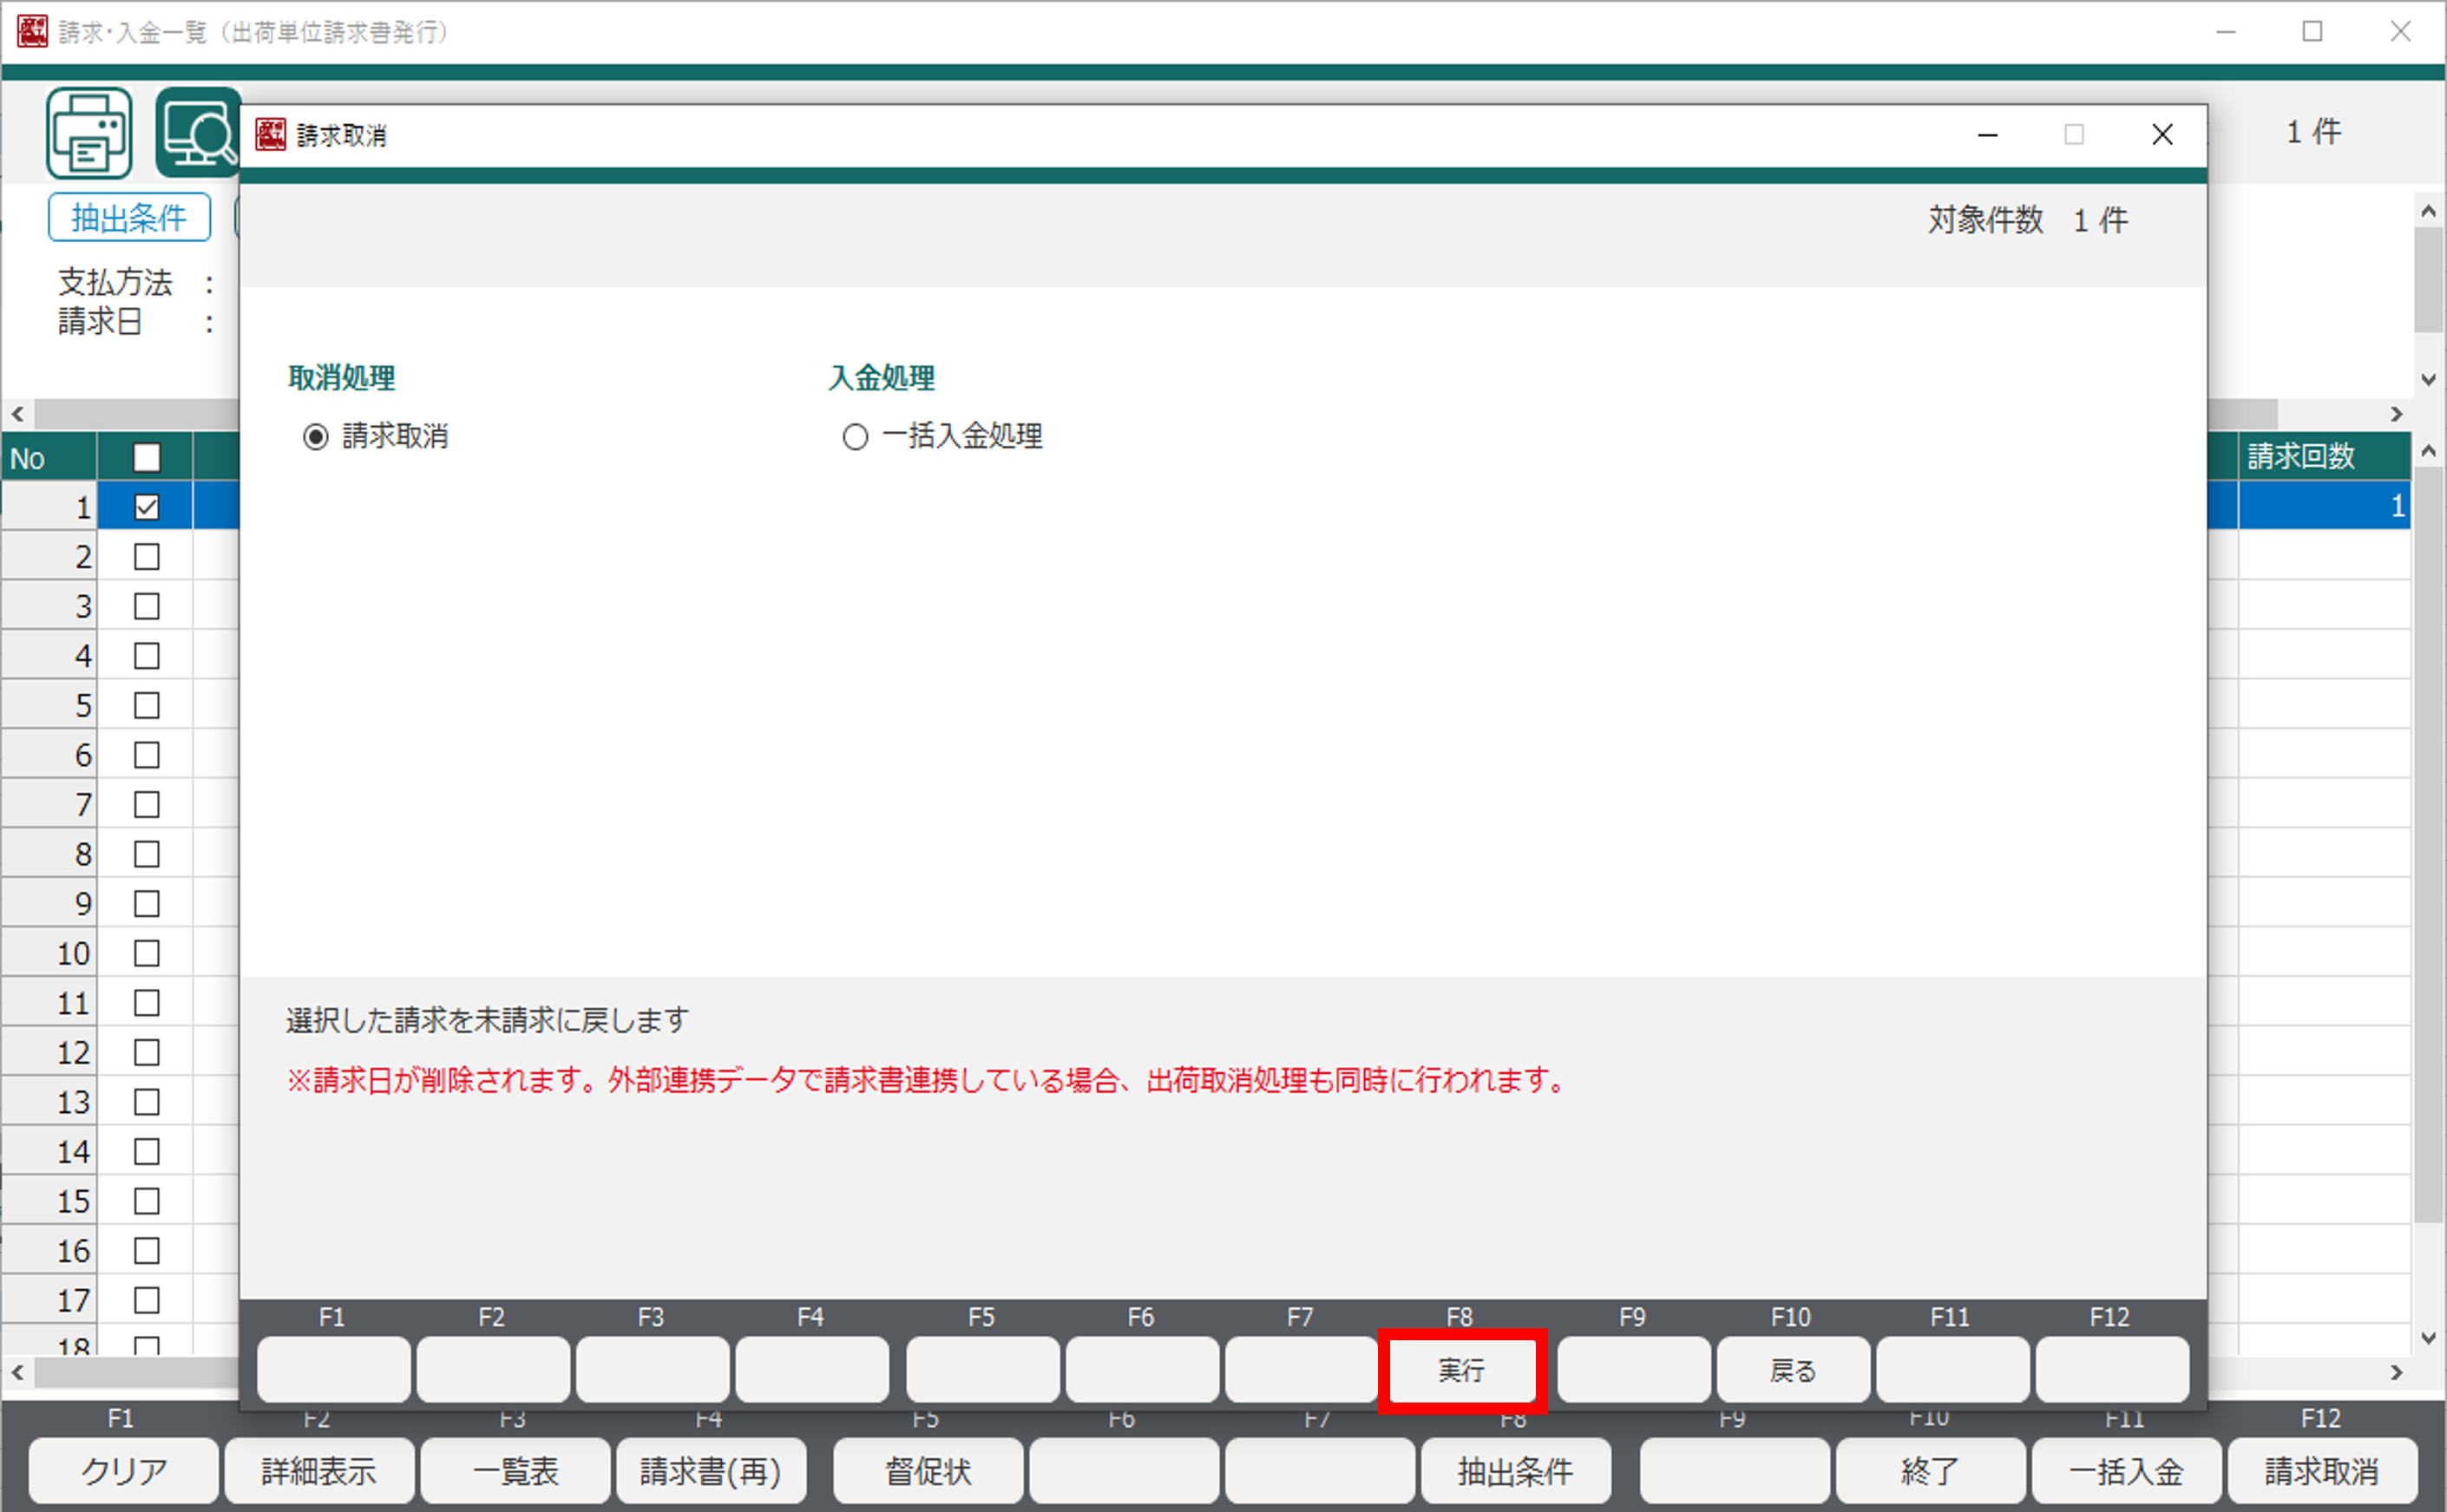The image size is (2447, 1512).
Task: Click the 請求取消 dialog title icon
Action: pyautogui.click(x=270, y=134)
